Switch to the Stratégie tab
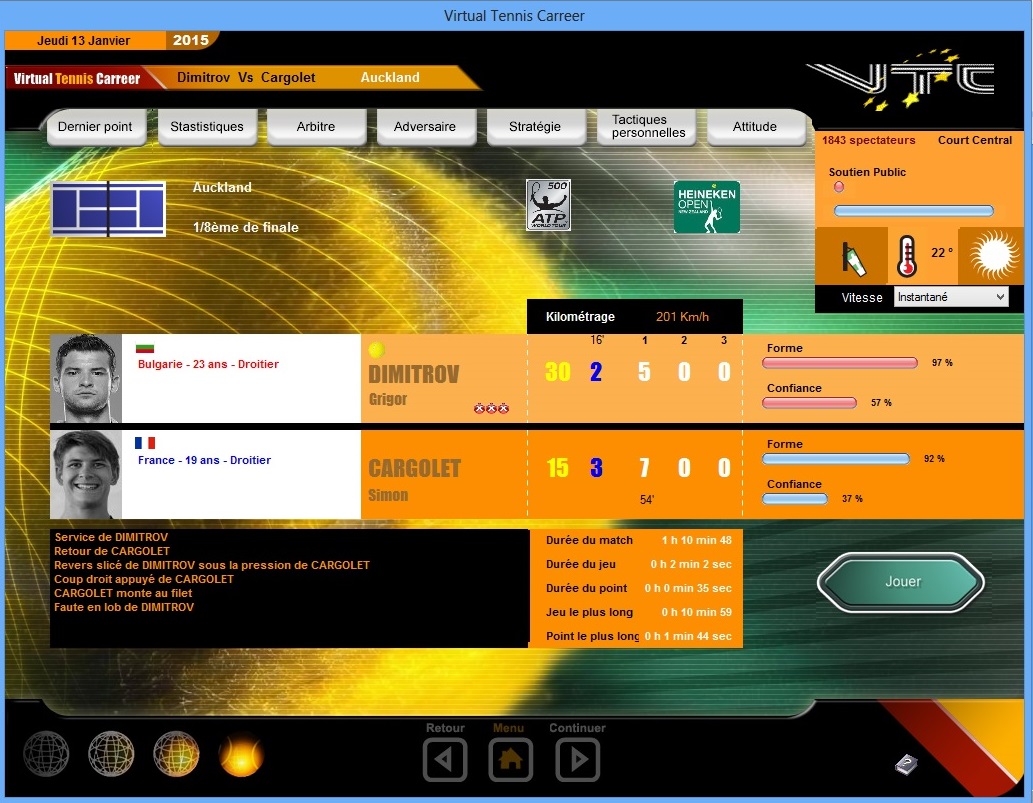The height and width of the screenshot is (803, 1033). (535, 127)
